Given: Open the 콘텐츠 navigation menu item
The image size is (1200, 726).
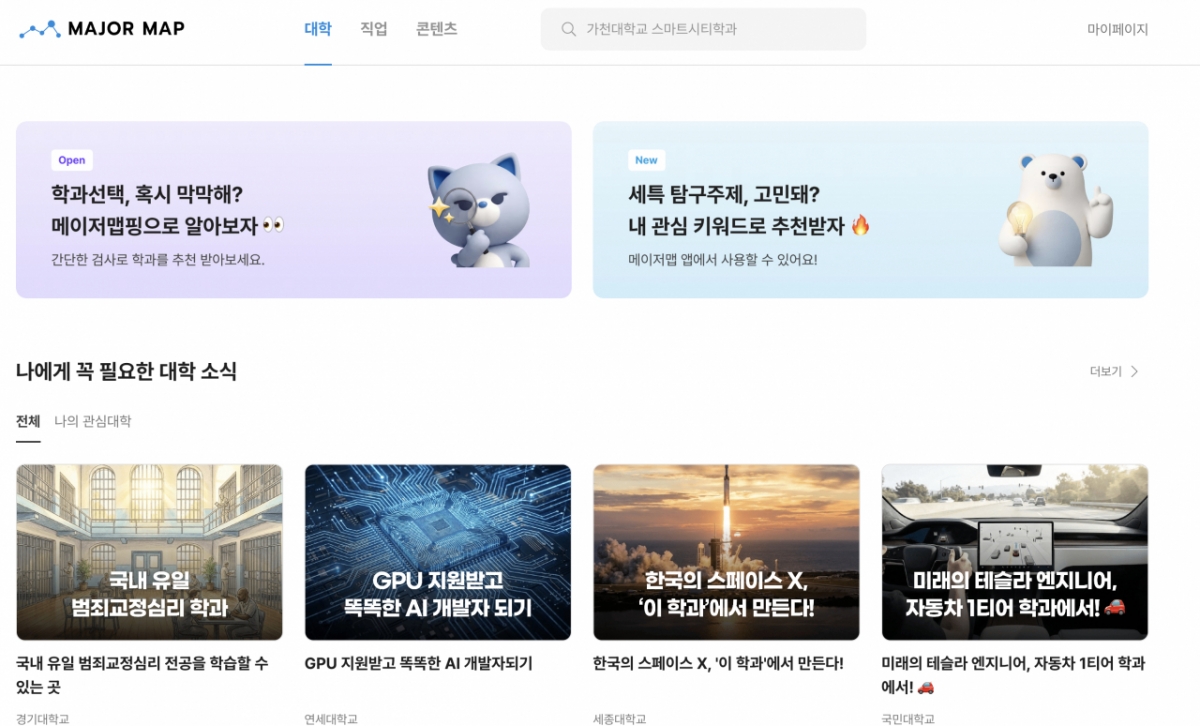Looking at the screenshot, I should [x=436, y=29].
